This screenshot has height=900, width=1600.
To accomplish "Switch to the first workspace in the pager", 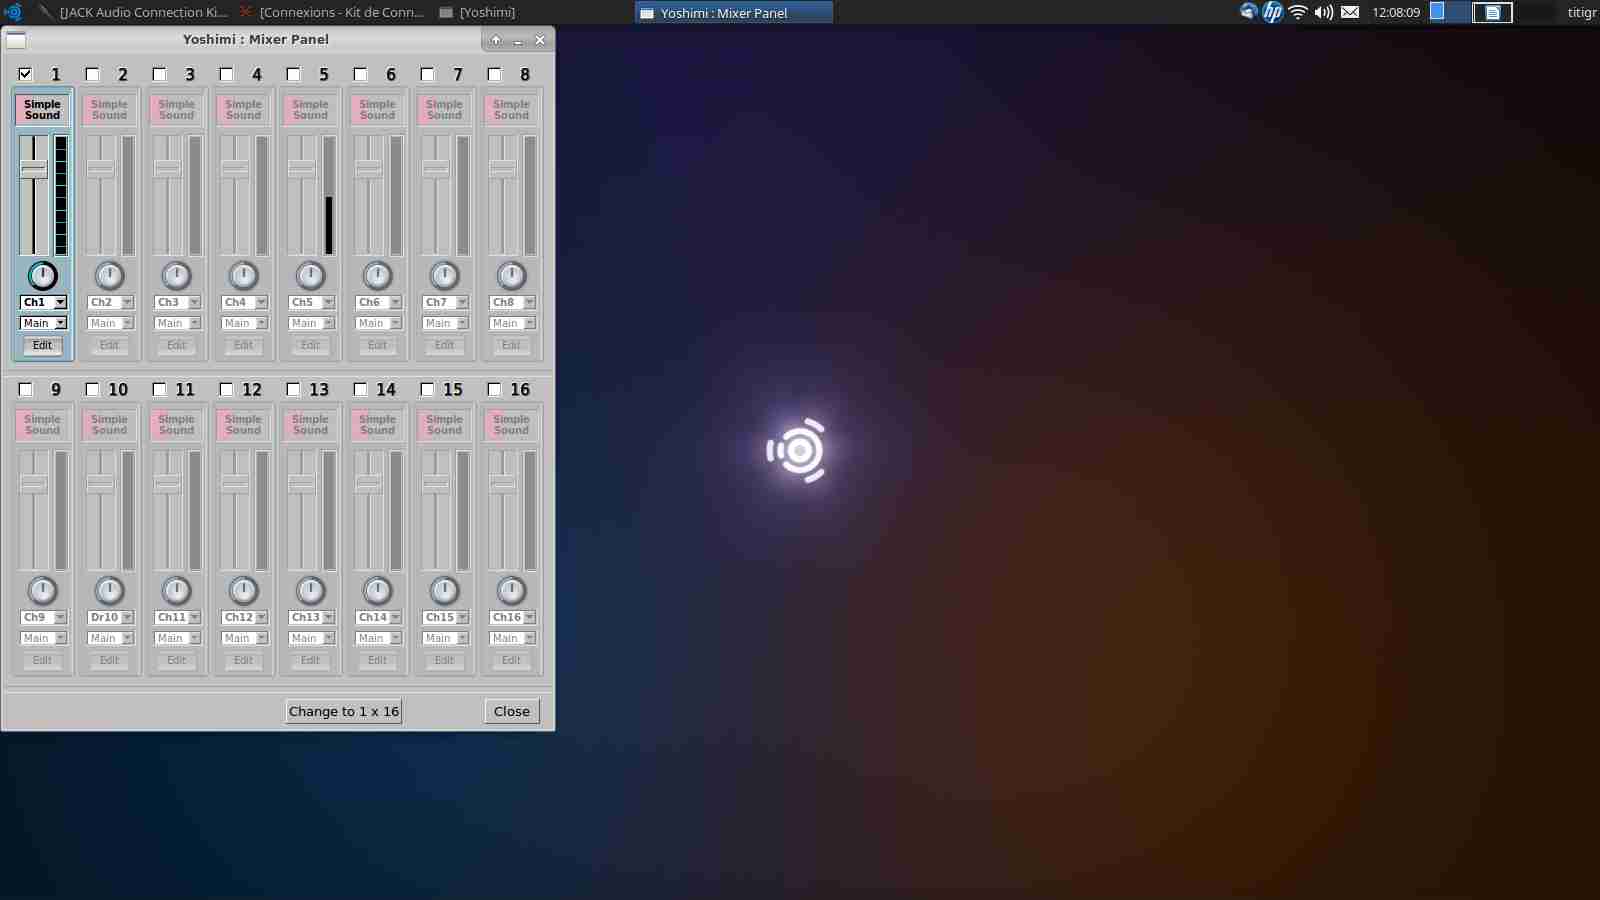I will [1451, 12].
